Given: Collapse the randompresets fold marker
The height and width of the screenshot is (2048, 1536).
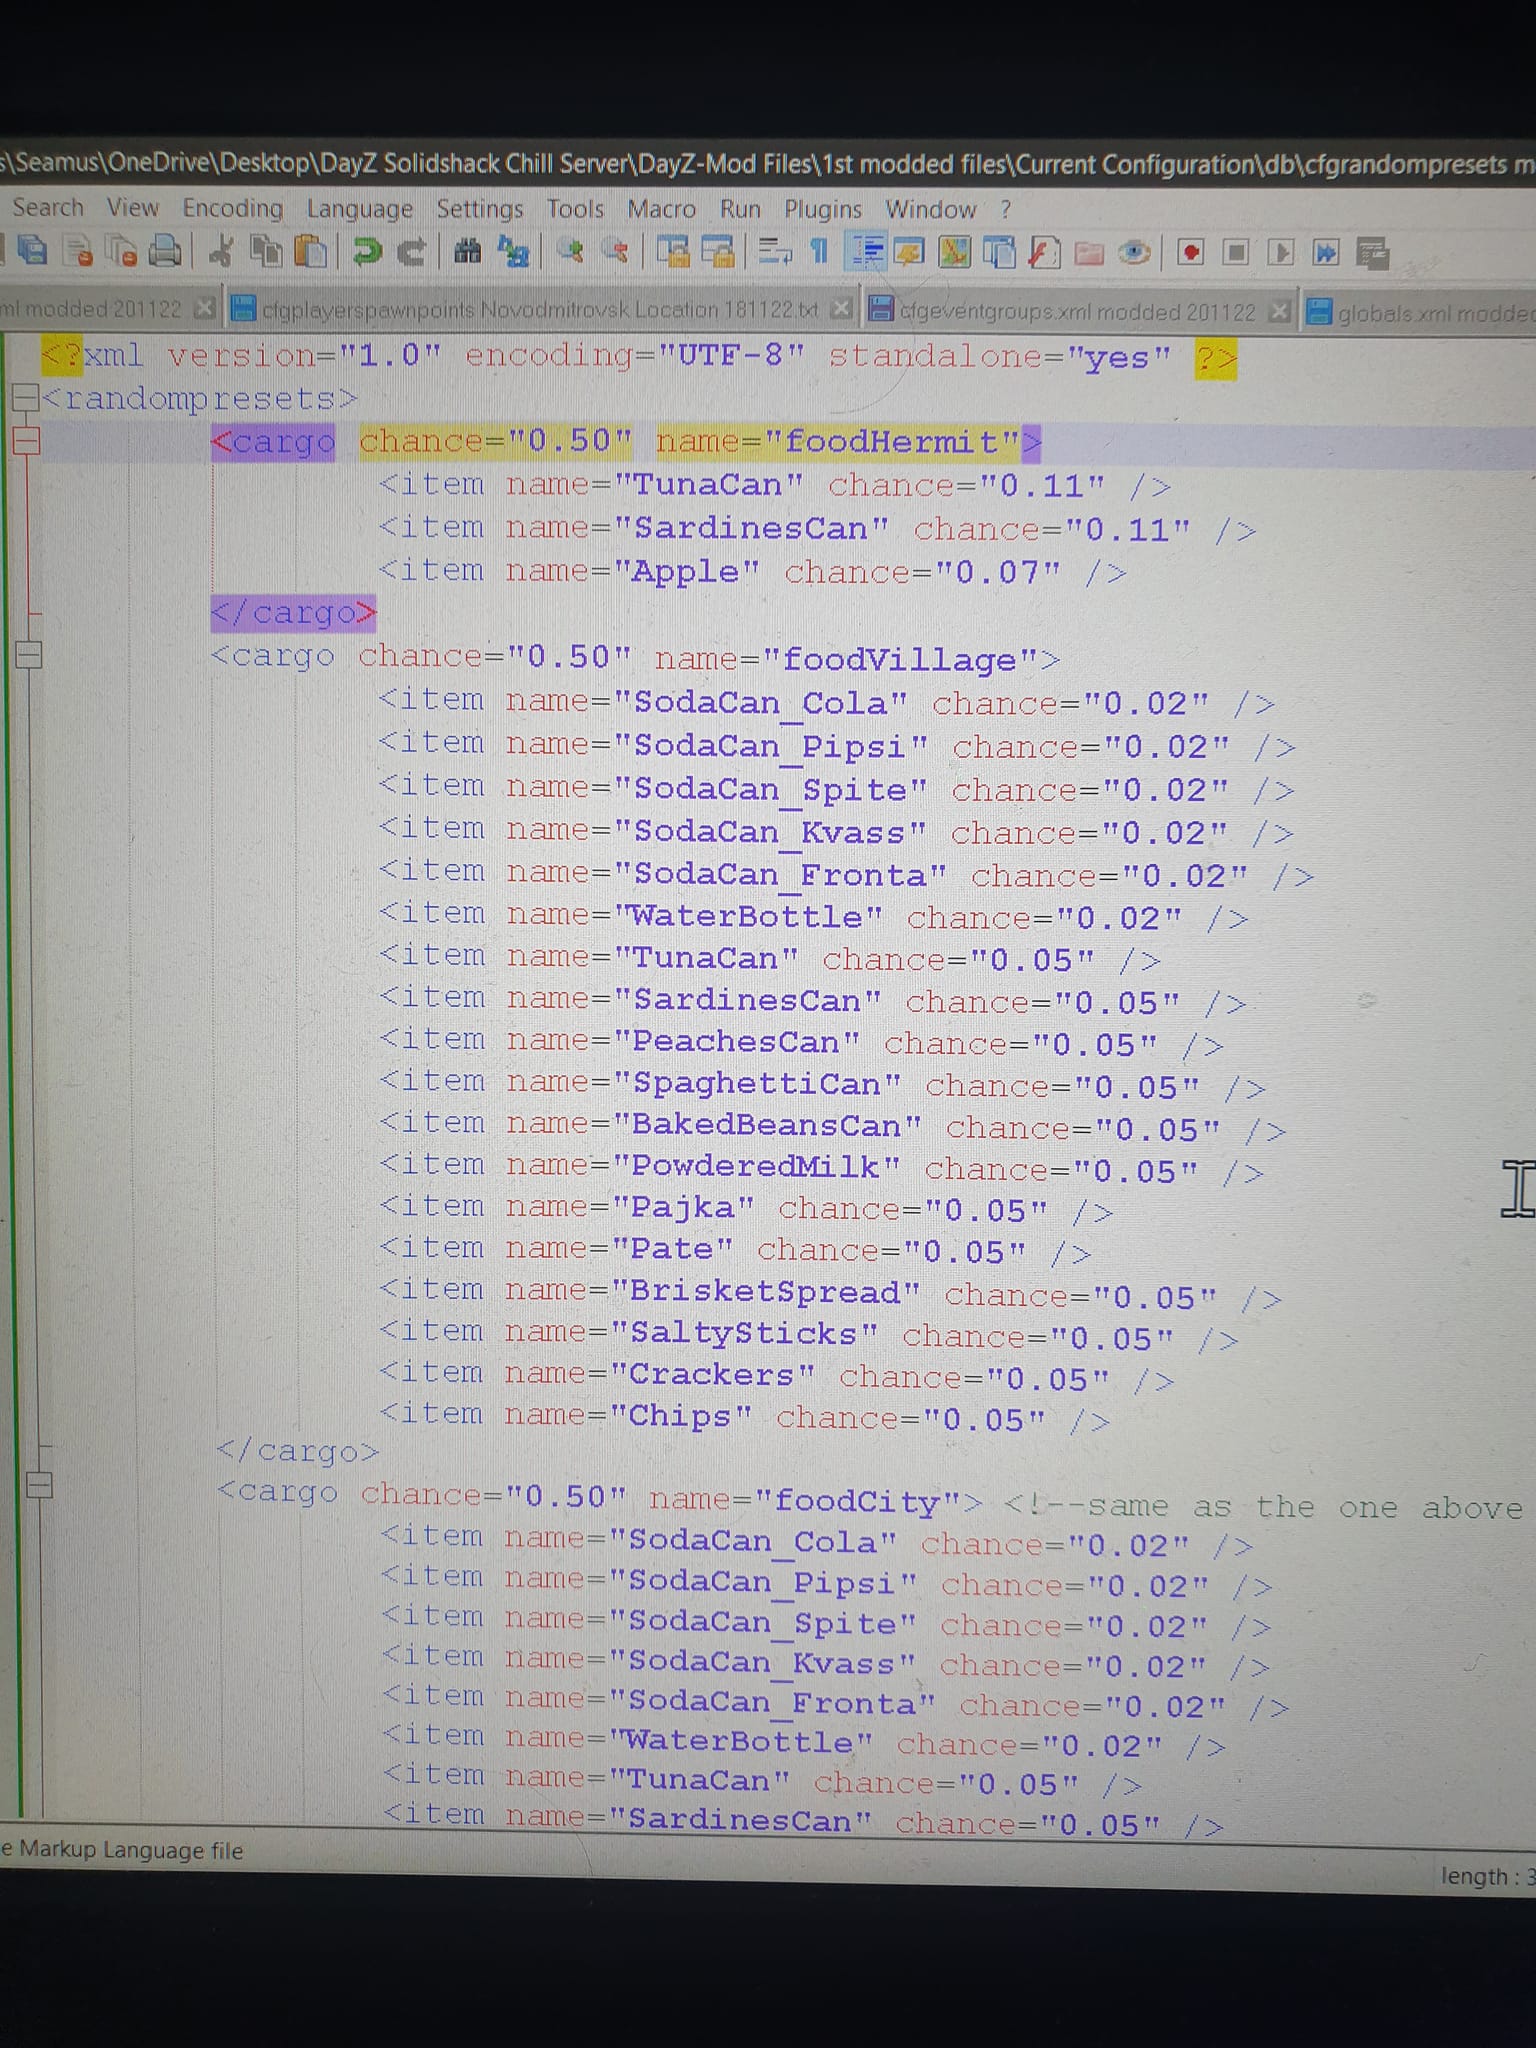Looking at the screenshot, I should point(24,398).
